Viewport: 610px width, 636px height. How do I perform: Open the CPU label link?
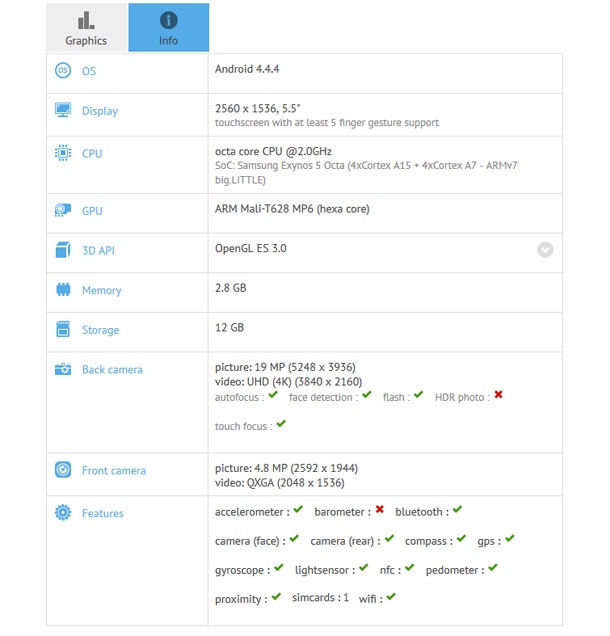tap(92, 154)
